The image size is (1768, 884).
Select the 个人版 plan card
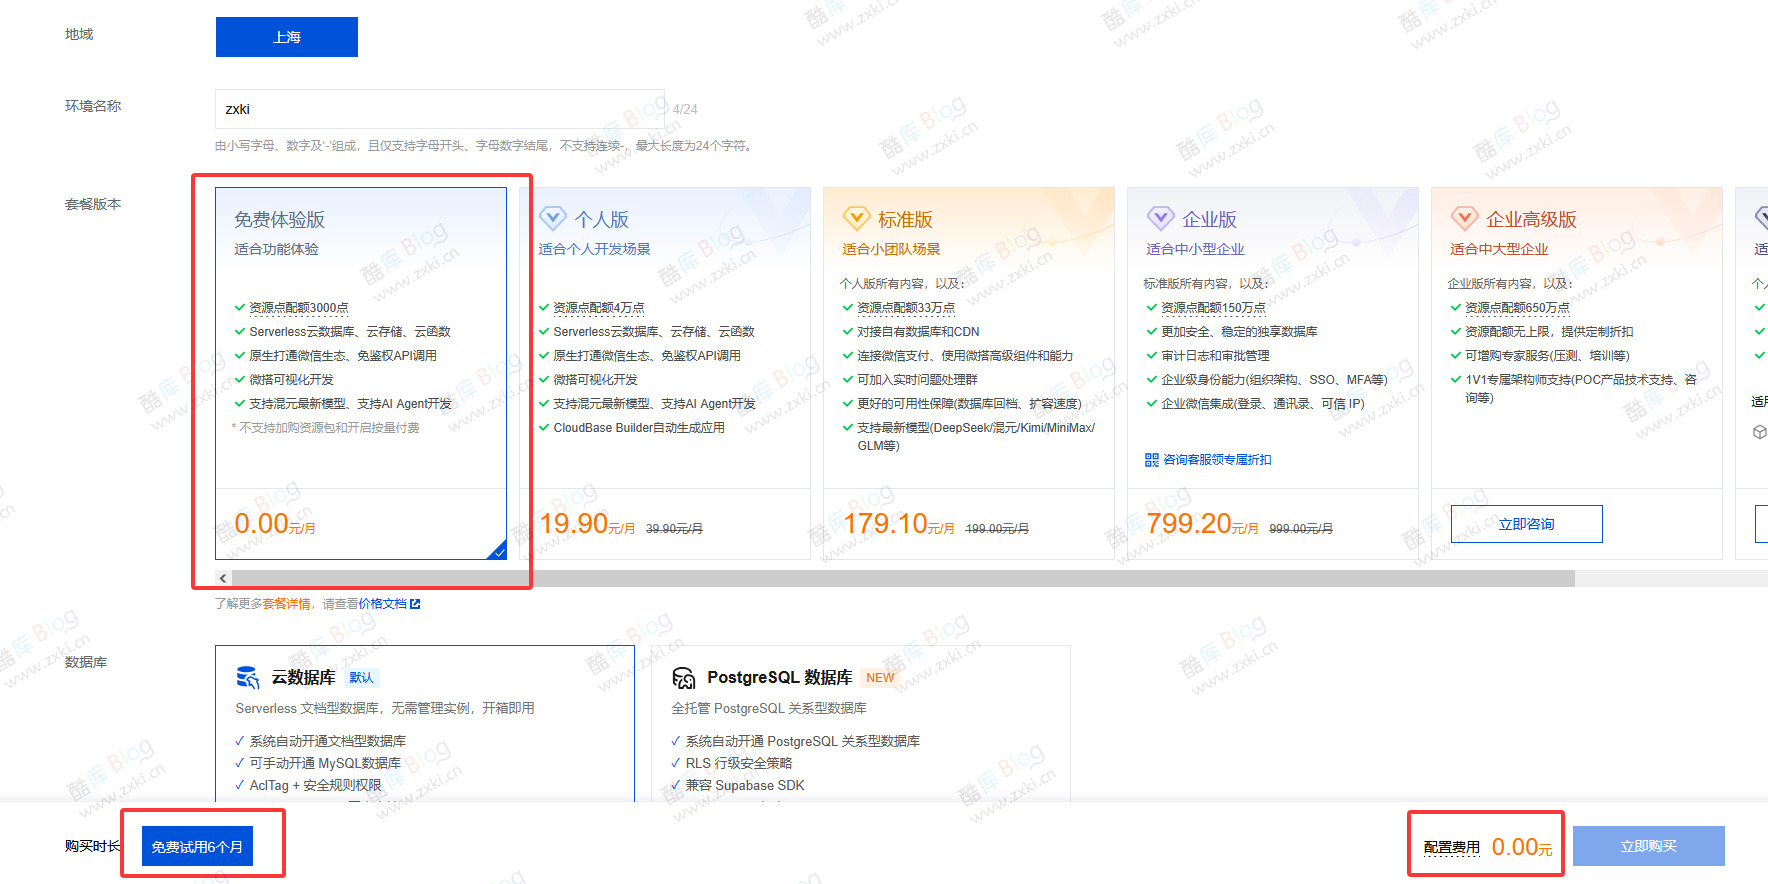tap(665, 373)
